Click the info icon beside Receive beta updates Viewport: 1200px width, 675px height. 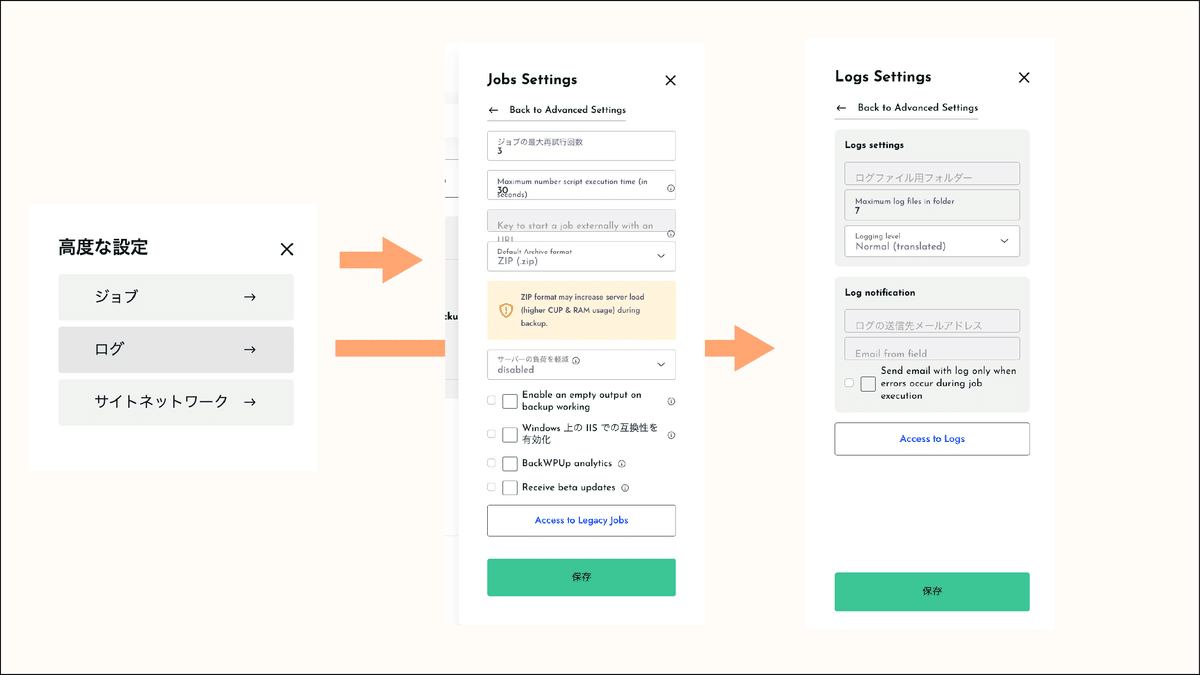[x=625, y=487]
